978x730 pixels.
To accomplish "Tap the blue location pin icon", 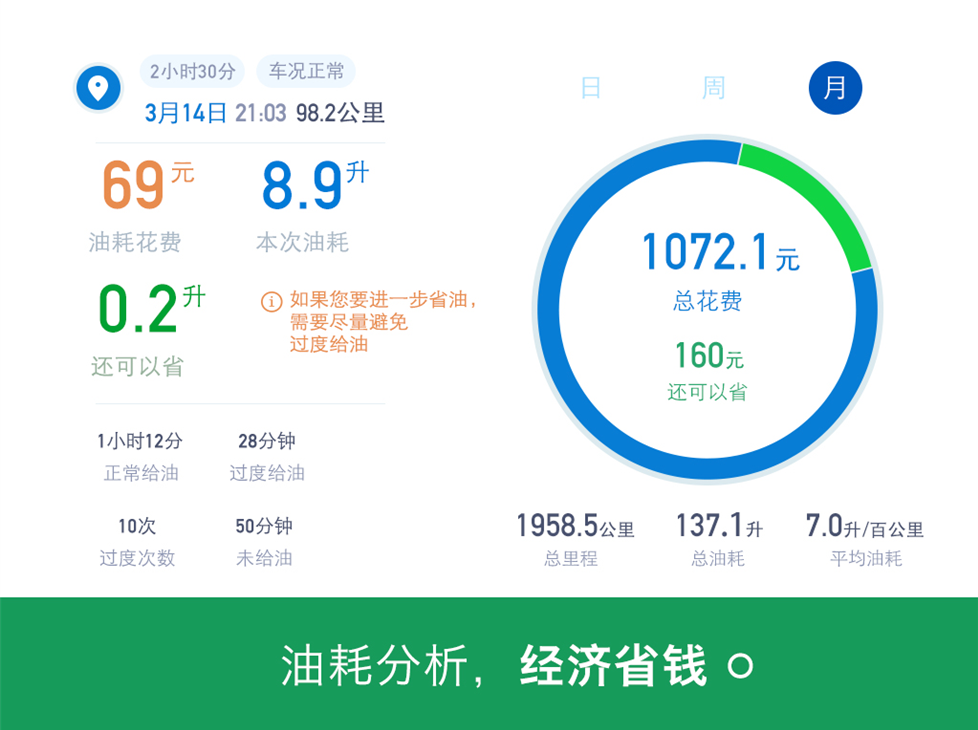I will [98, 88].
